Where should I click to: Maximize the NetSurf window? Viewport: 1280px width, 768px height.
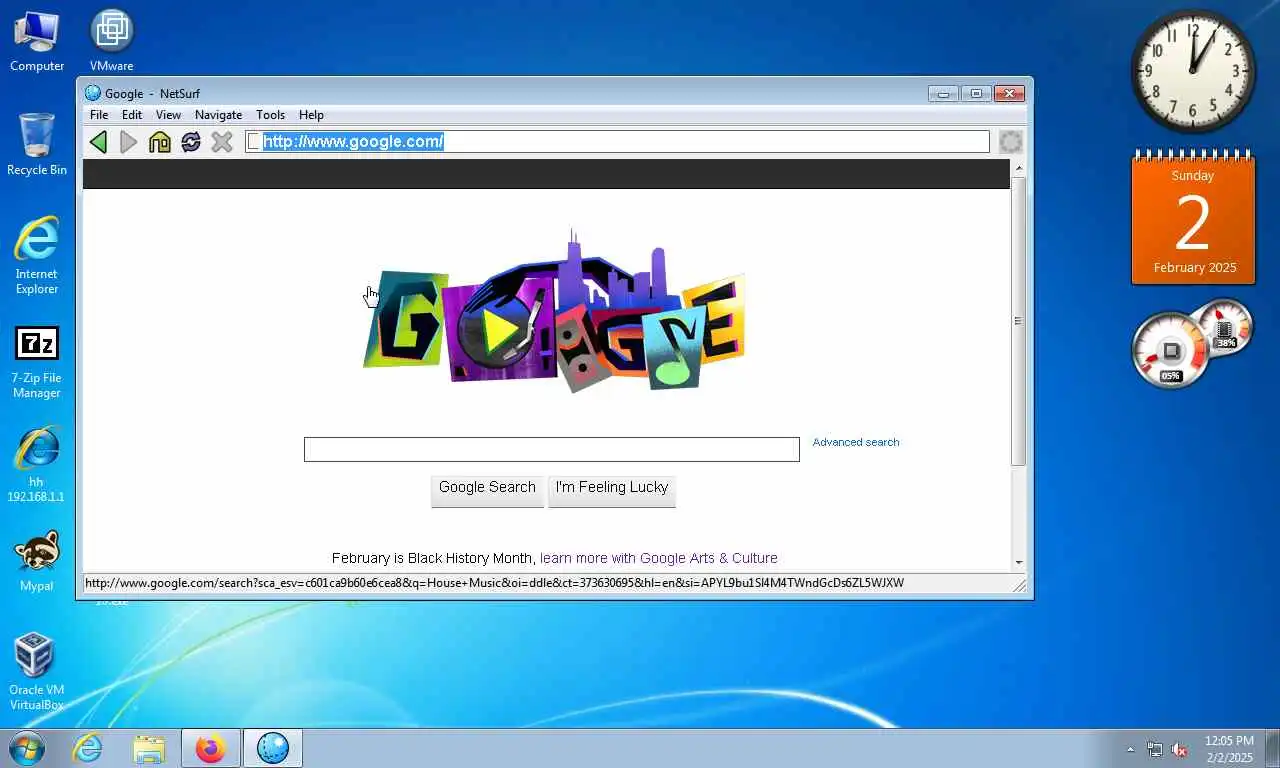click(x=976, y=93)
